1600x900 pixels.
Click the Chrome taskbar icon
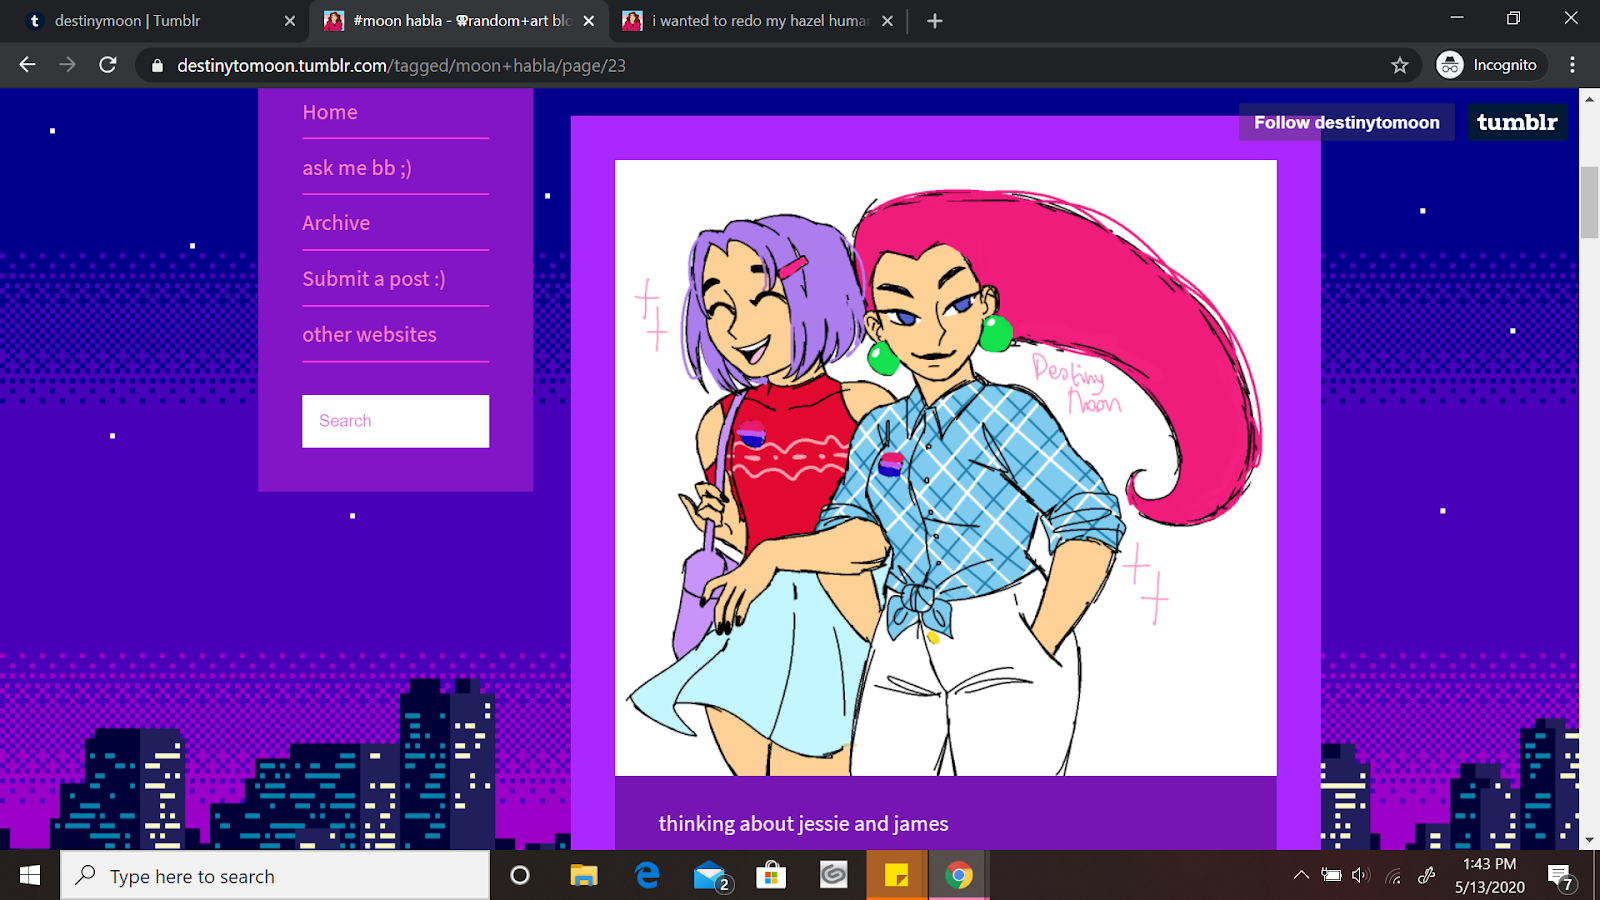[958, 876]
